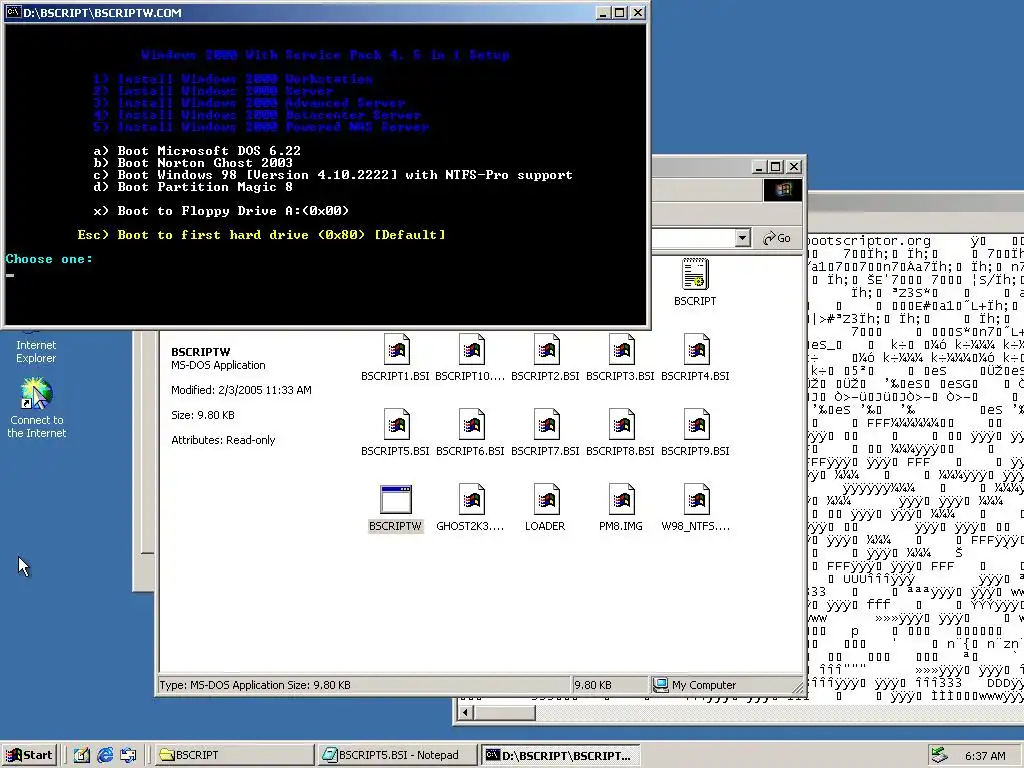
Task: Click the Show Desktop Quick Launch icon
Action: pos(81,755)
